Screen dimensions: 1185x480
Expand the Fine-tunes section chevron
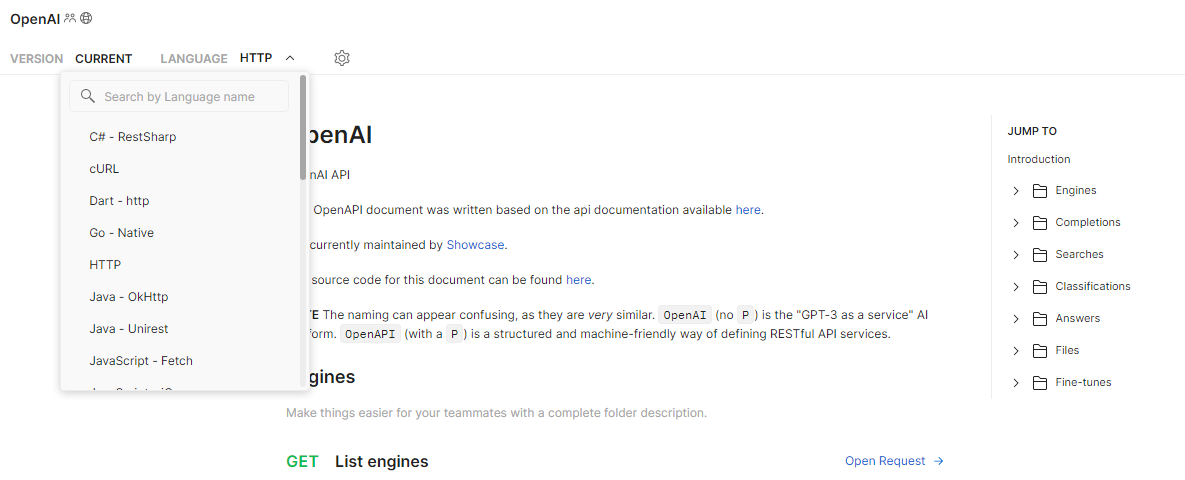[x=1016, y=383]
